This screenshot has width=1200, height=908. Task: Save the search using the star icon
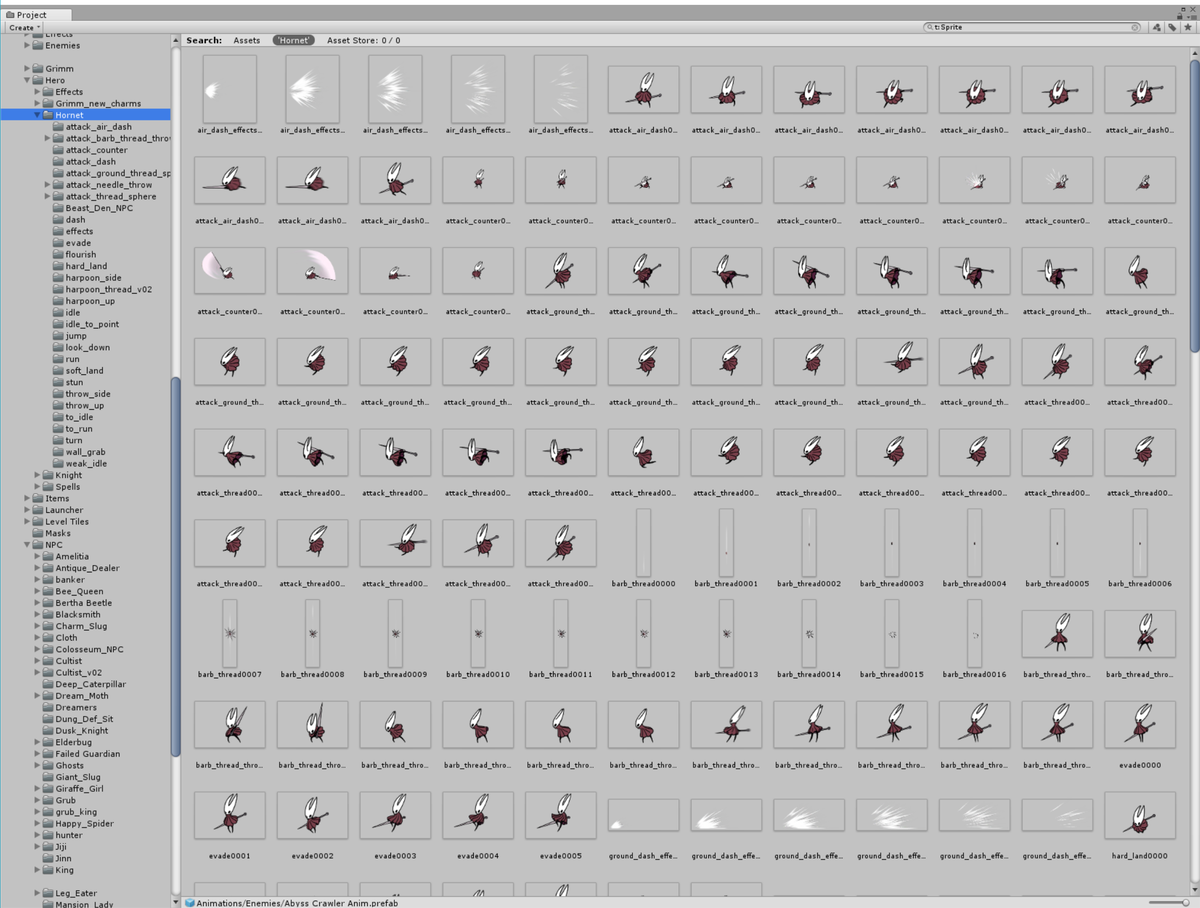1188,27
